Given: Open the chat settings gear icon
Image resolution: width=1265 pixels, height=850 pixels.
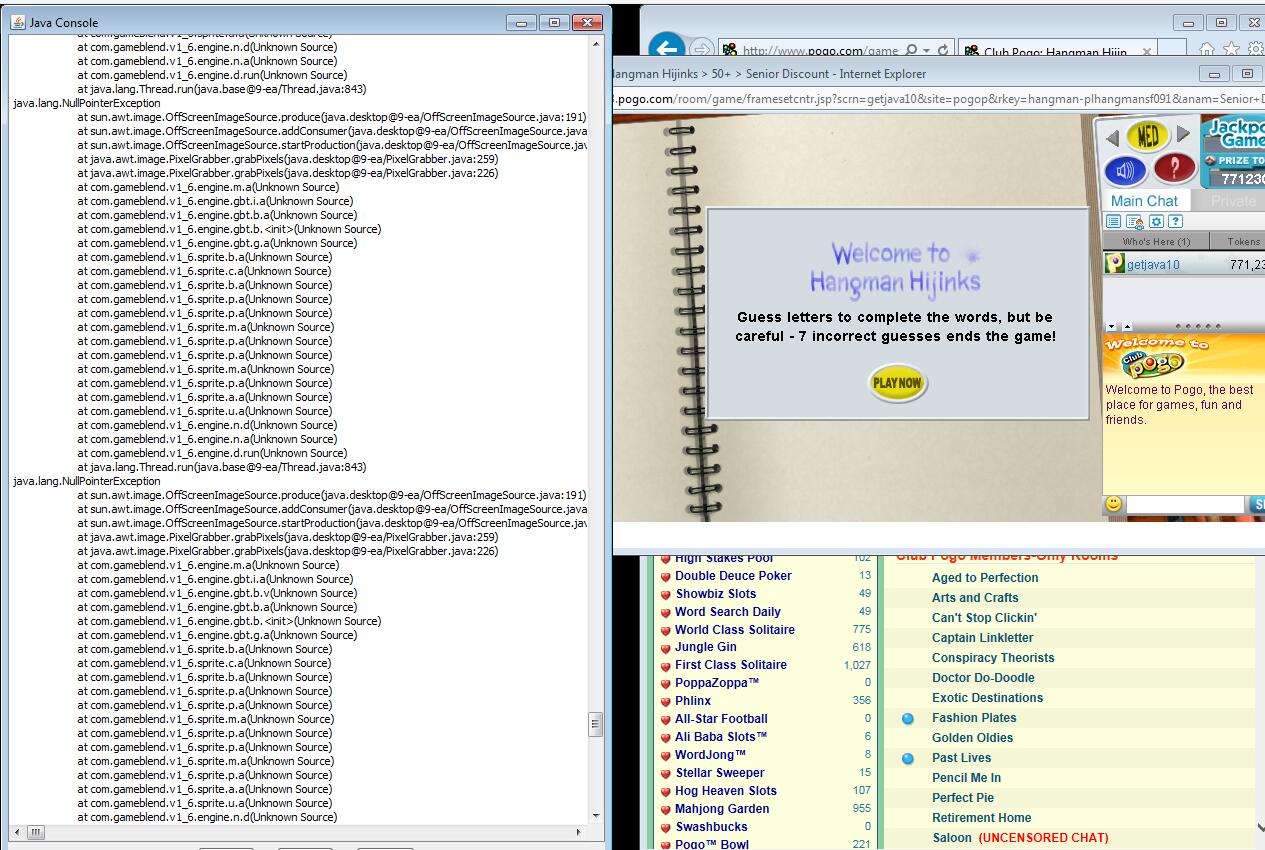Looking at the screenshot, I should [1156, 222].
